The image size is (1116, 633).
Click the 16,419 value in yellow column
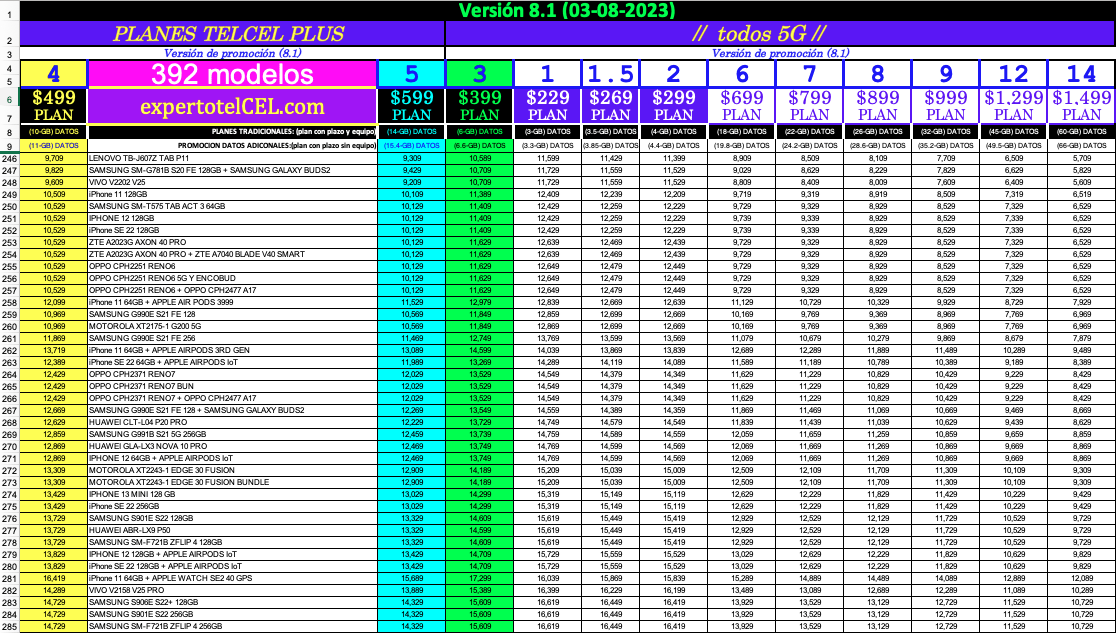[54, 578]
